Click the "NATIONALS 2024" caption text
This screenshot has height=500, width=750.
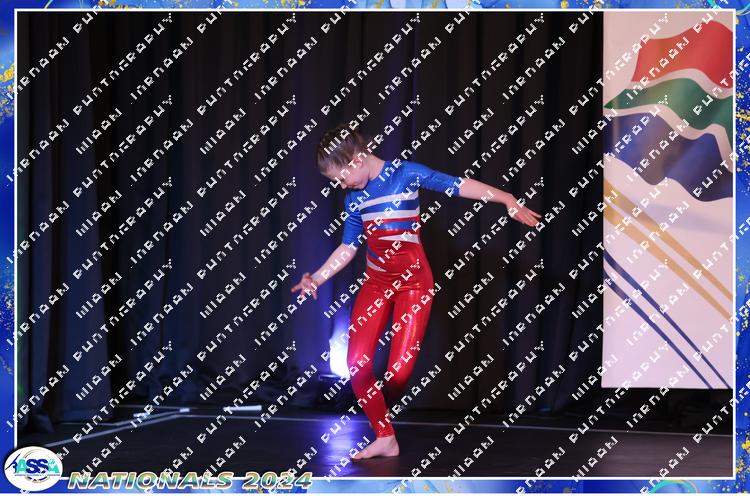(190, 480)
